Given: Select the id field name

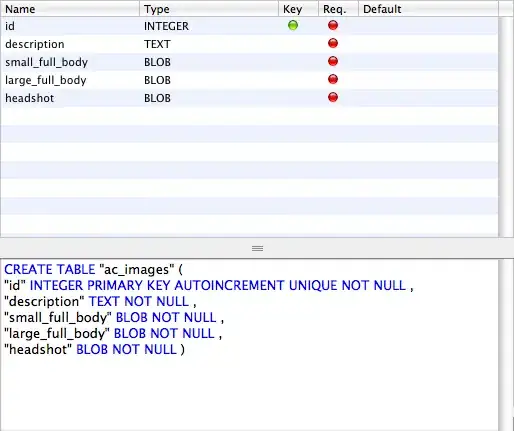Looking at the screenshot, I should 10,26.
